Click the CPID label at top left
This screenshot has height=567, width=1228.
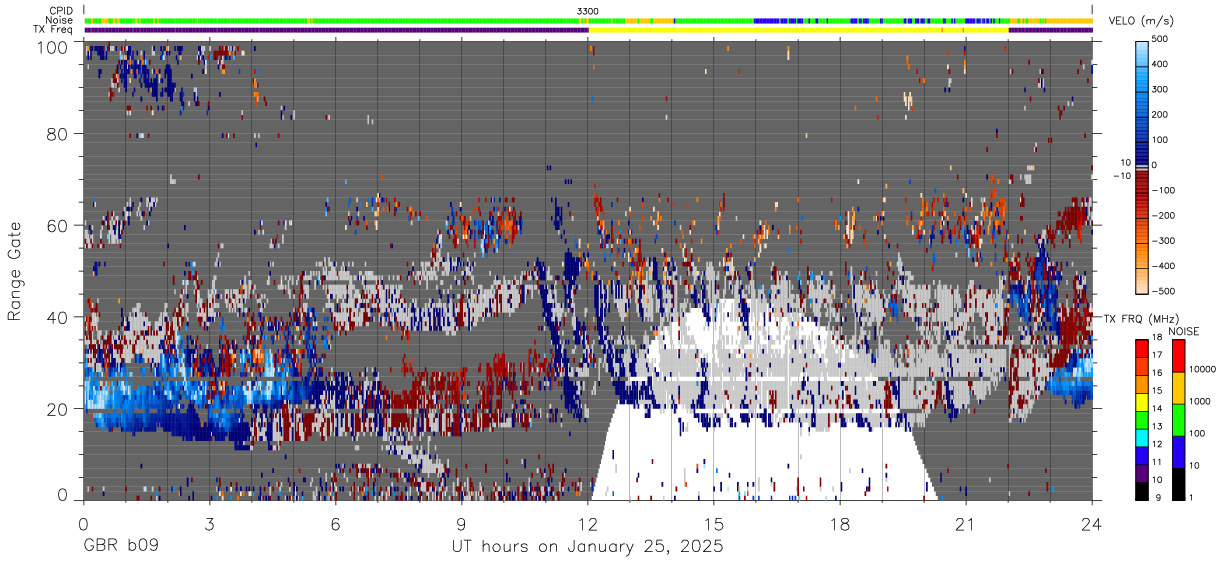pos(63,10)
